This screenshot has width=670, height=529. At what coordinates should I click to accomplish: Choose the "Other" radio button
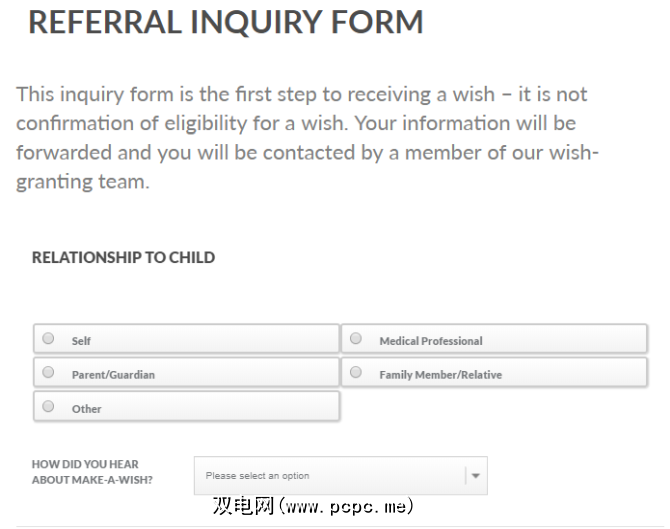click(48, 407)
